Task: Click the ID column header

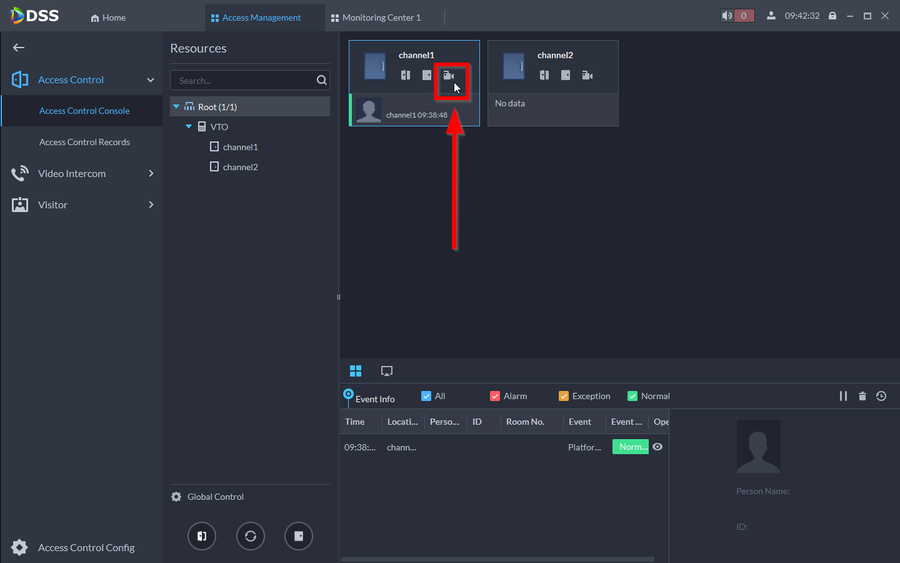Action: coord(477,422)
